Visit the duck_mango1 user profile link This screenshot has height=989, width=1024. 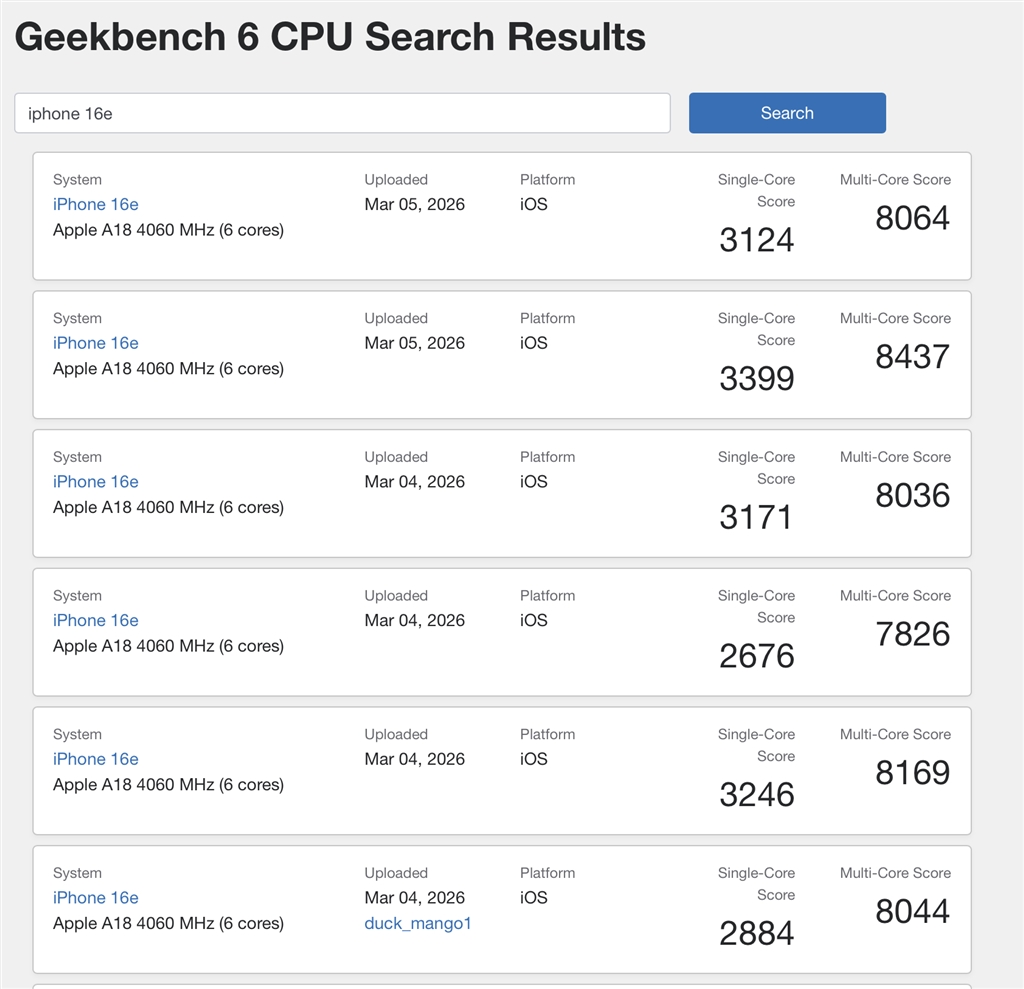tap(418, 923)
